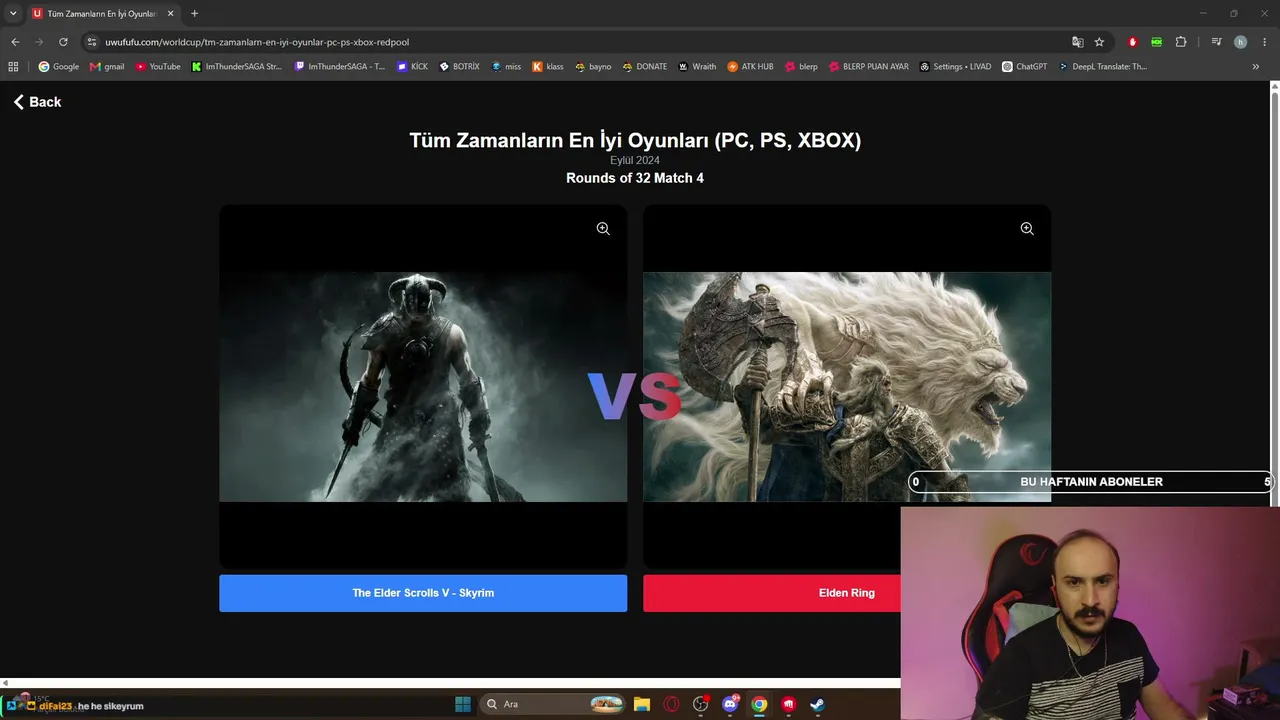Open the YouTube bookmark
The image size is (1280, 720).
(158, 67)
